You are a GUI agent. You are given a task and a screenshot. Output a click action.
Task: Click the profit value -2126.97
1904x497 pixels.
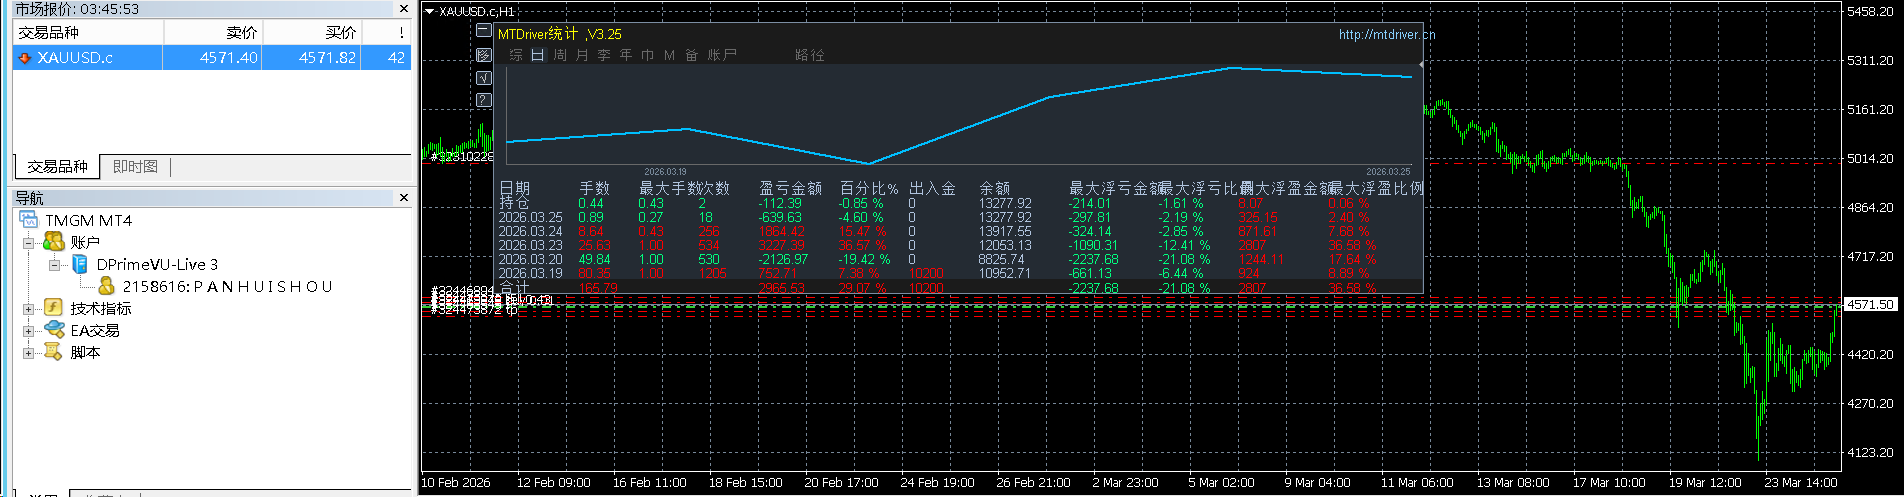[783, 259]
